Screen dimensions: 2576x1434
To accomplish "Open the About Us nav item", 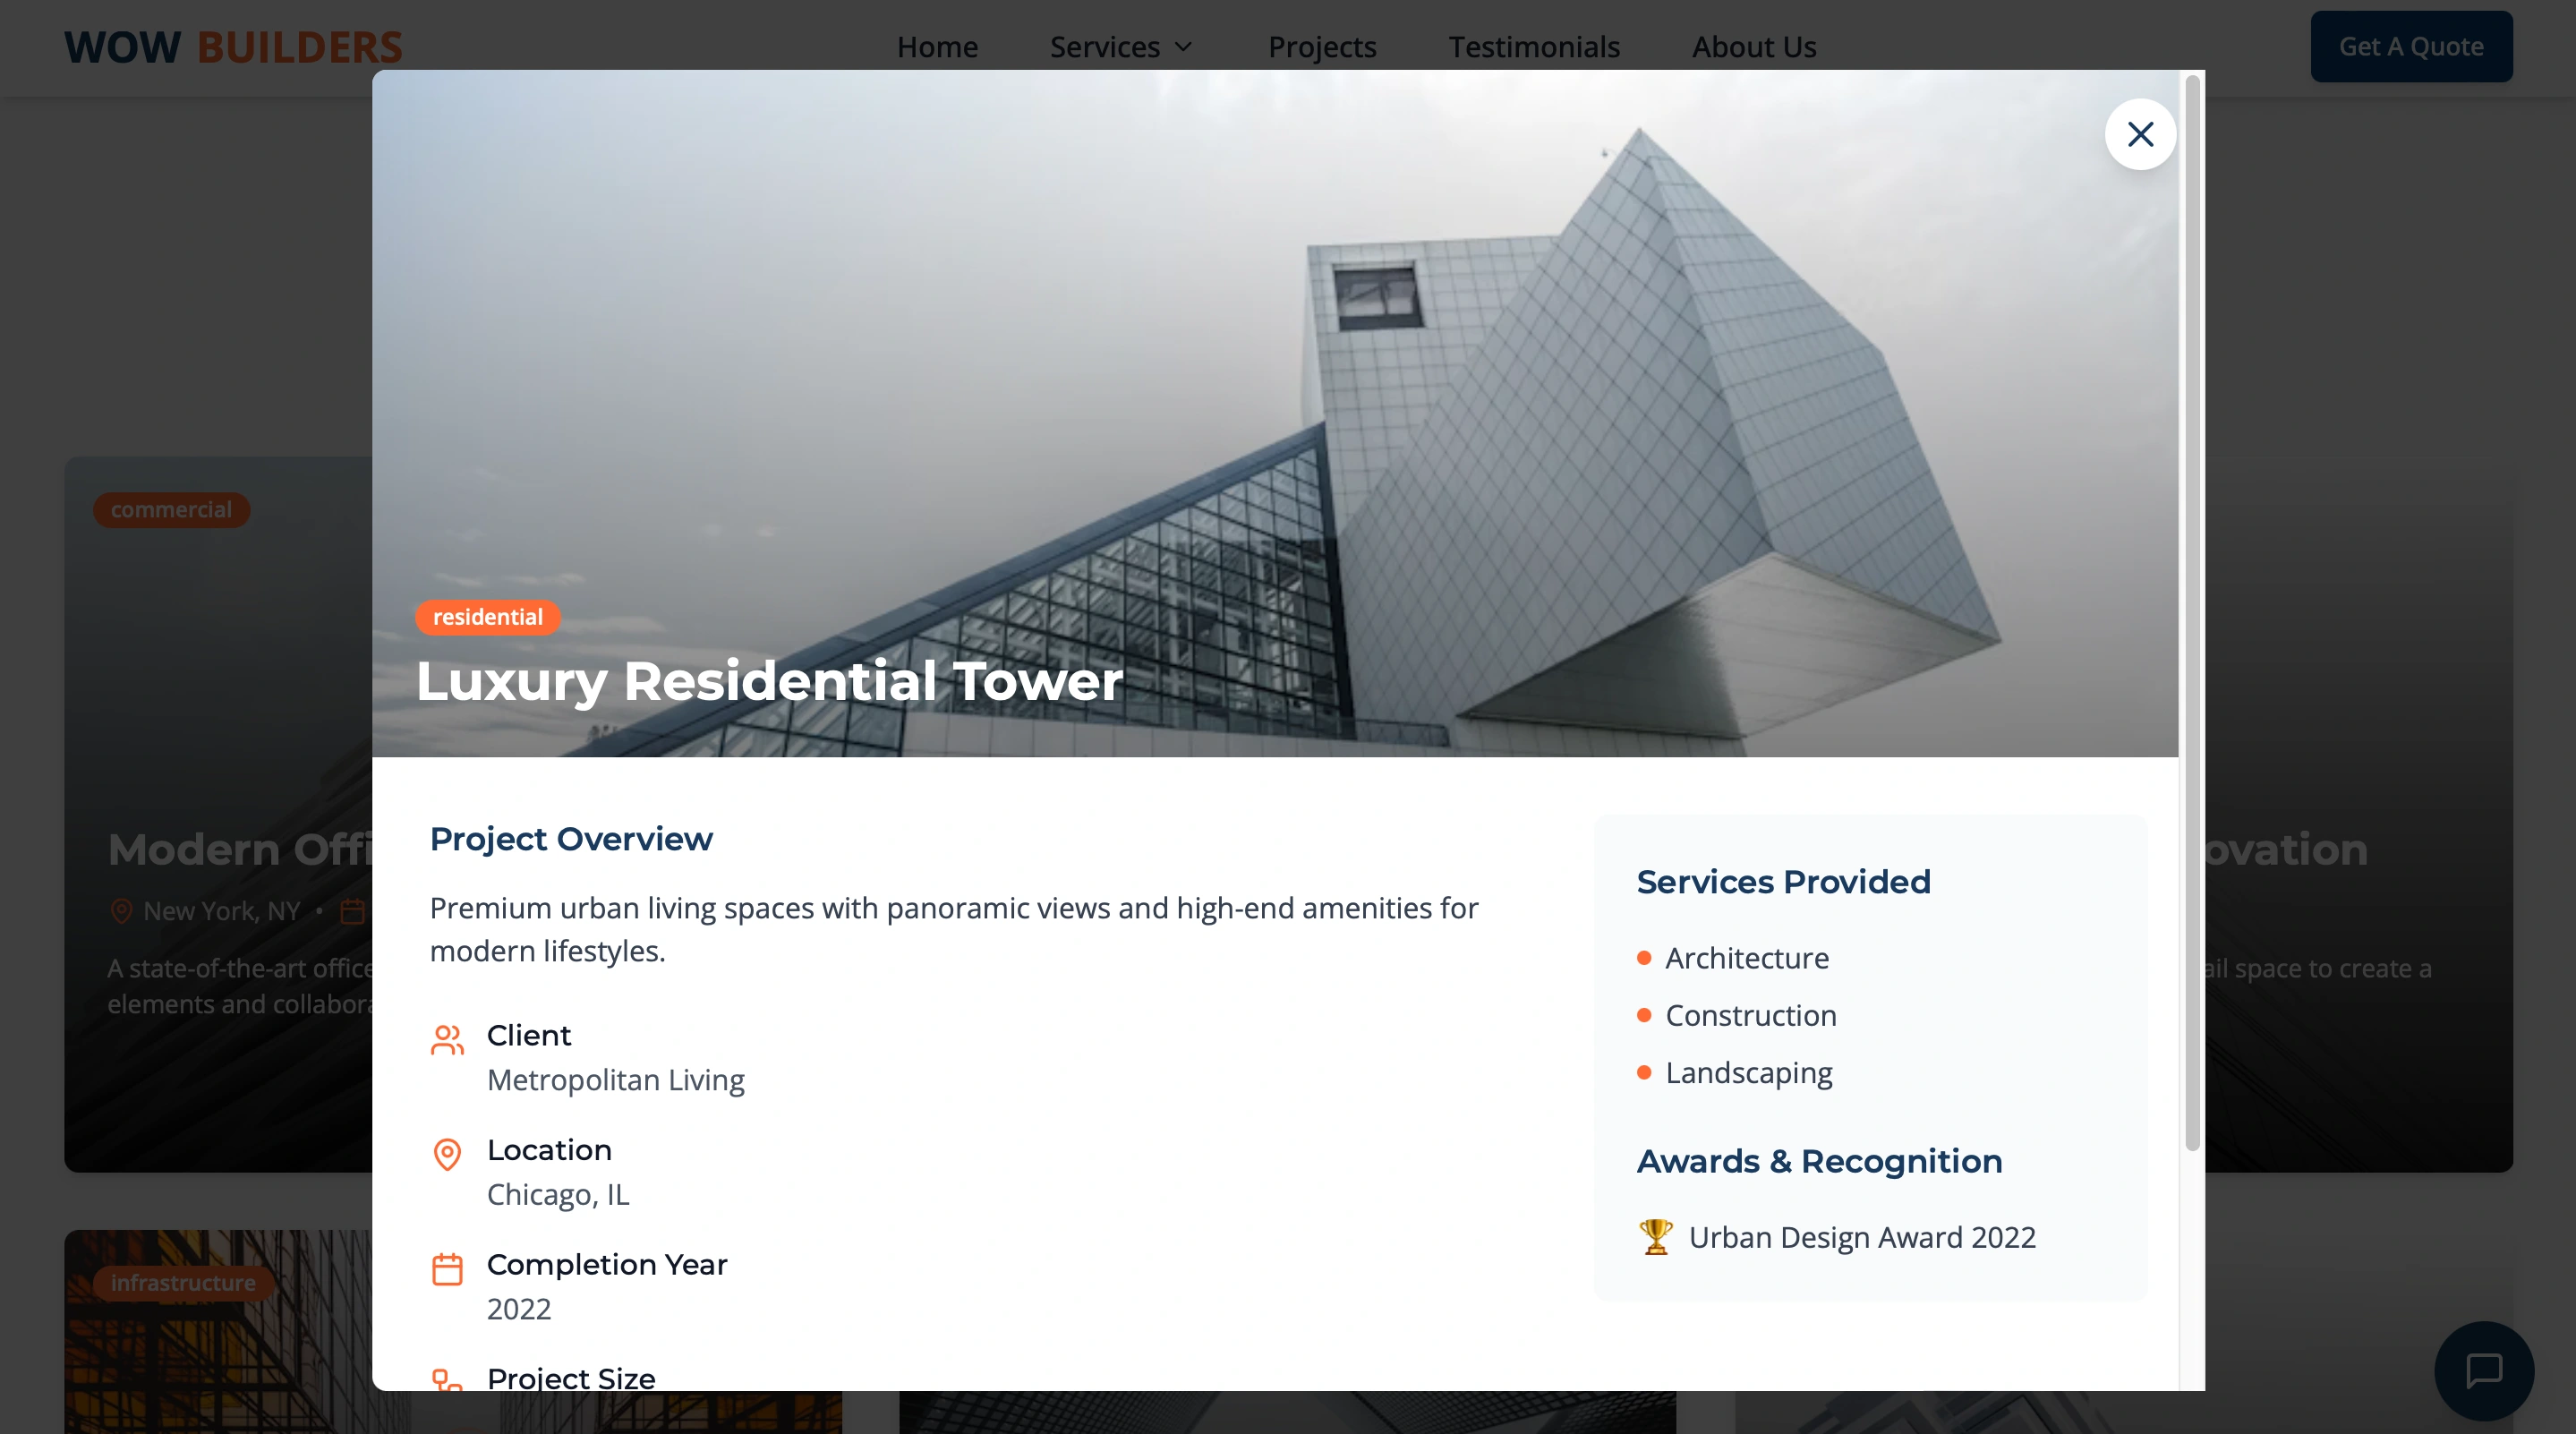I will (x=1754, y=47).
